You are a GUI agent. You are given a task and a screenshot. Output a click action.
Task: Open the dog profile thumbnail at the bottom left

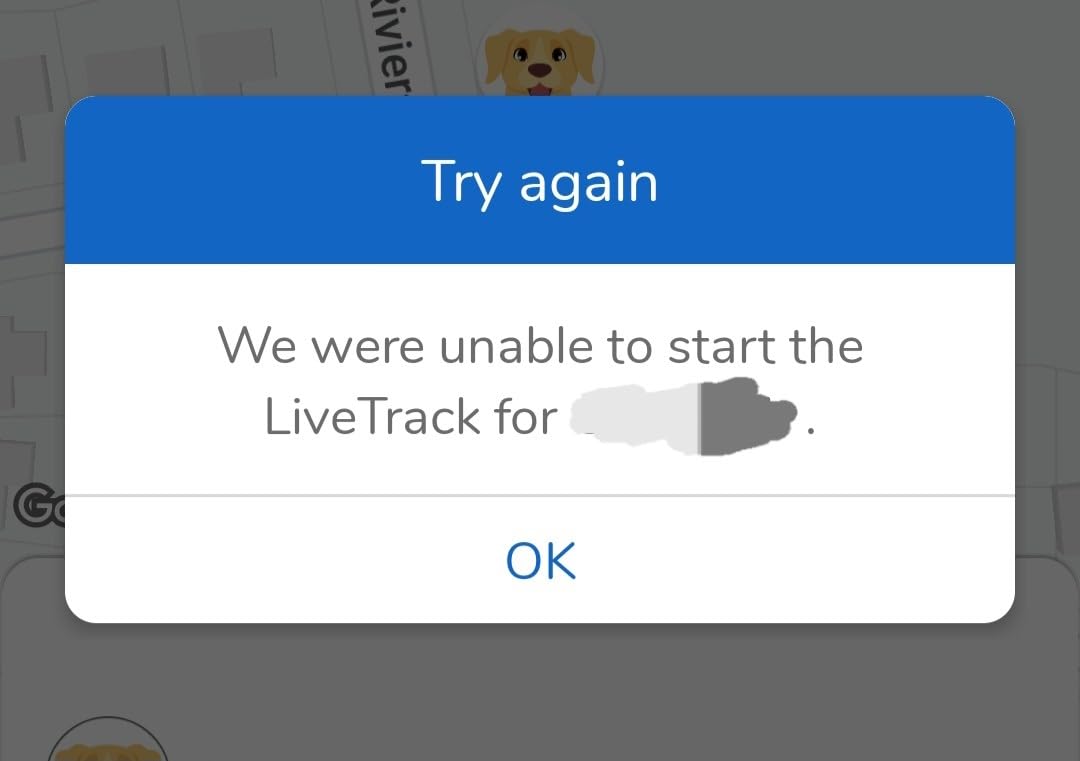tap(107, 740)
